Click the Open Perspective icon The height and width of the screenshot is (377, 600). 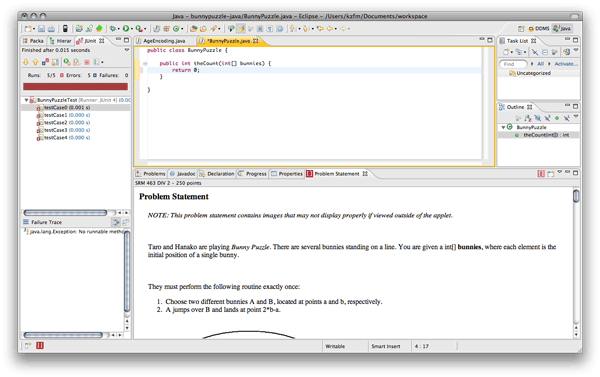click(x=521, y=29)
